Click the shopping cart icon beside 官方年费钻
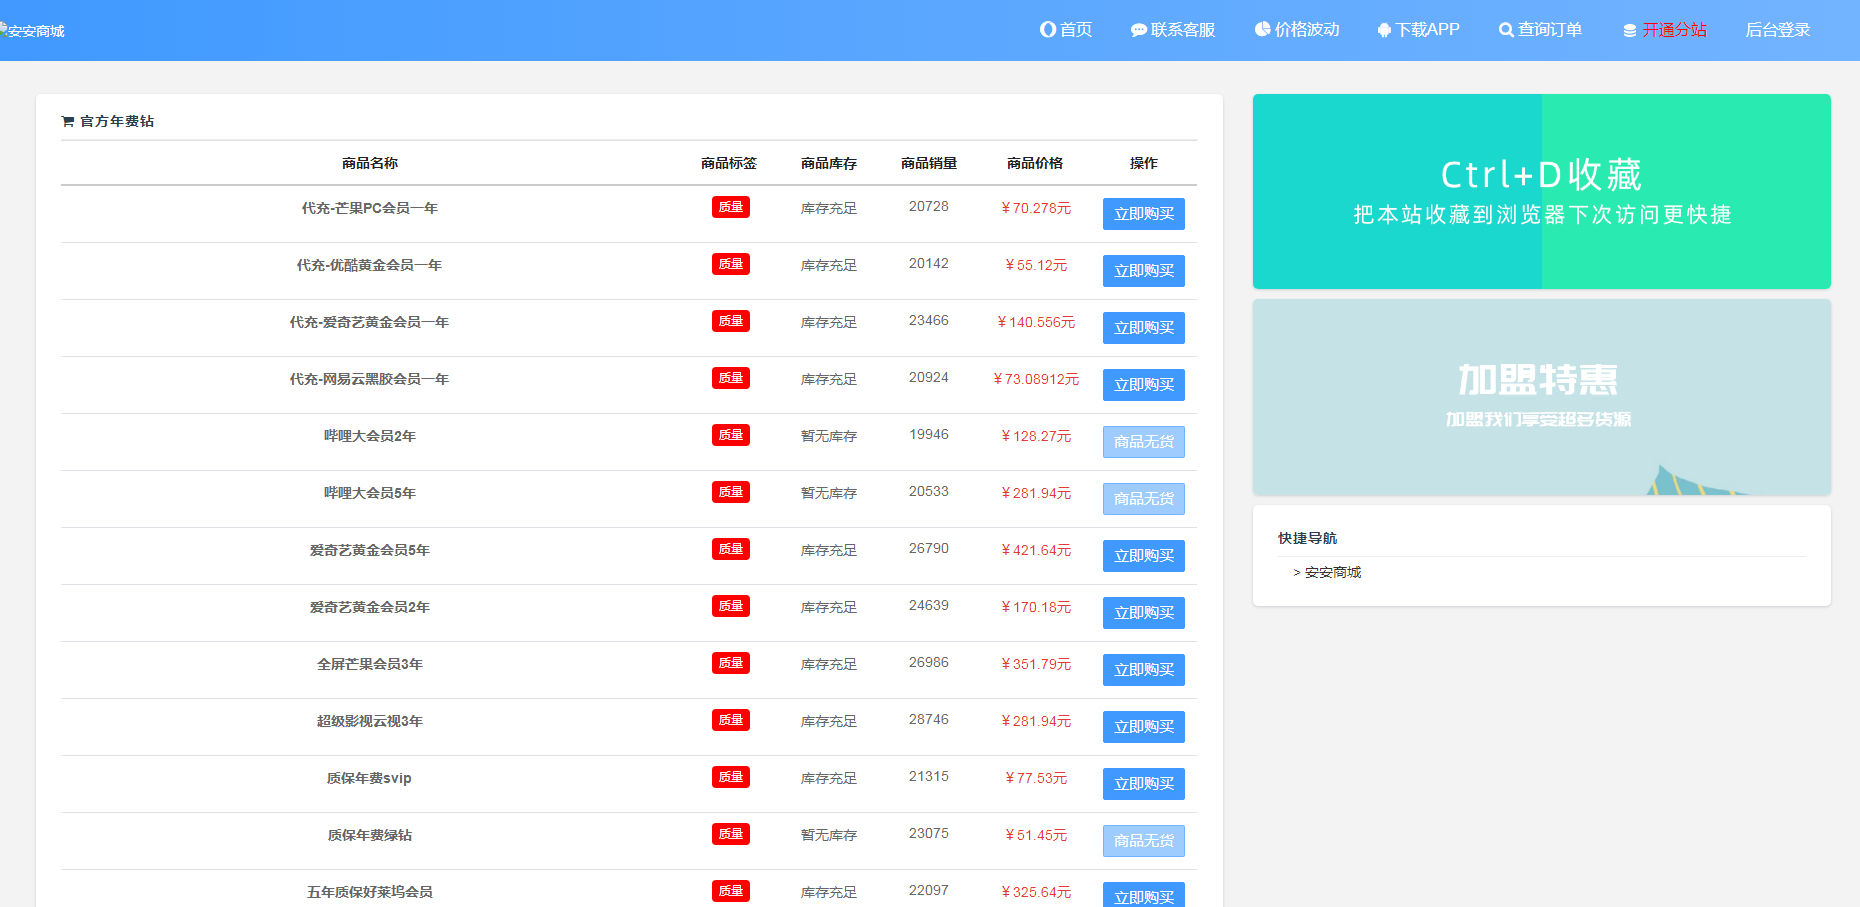 click(x=68, y=122)
